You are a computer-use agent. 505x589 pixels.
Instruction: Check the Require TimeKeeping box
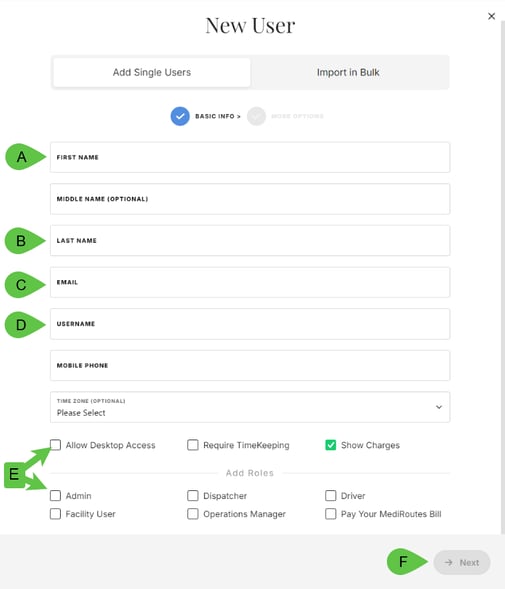point(193,445)
